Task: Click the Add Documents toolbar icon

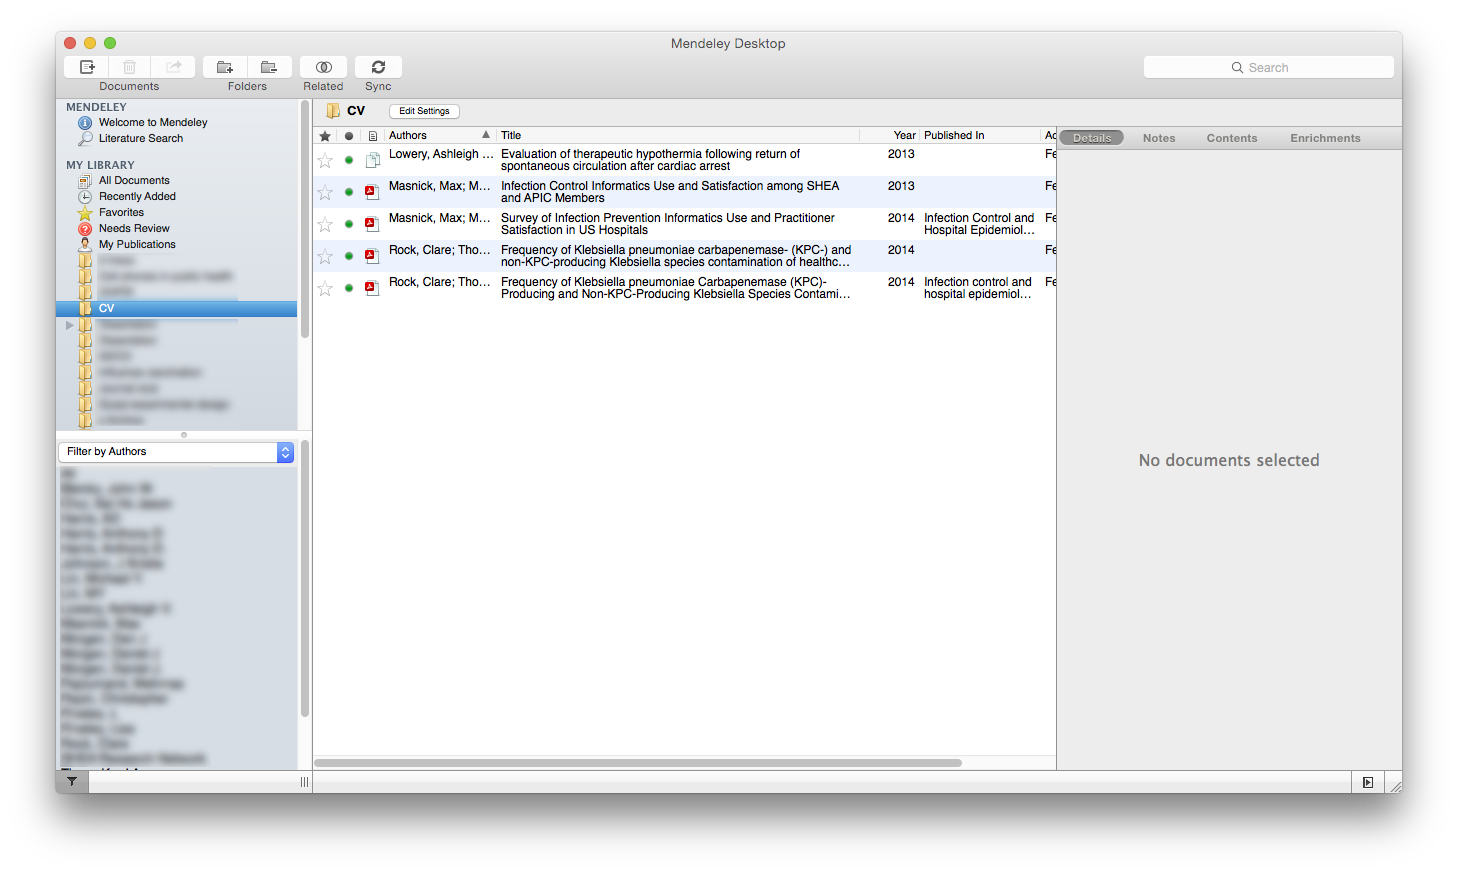Action: coord(87,67)
